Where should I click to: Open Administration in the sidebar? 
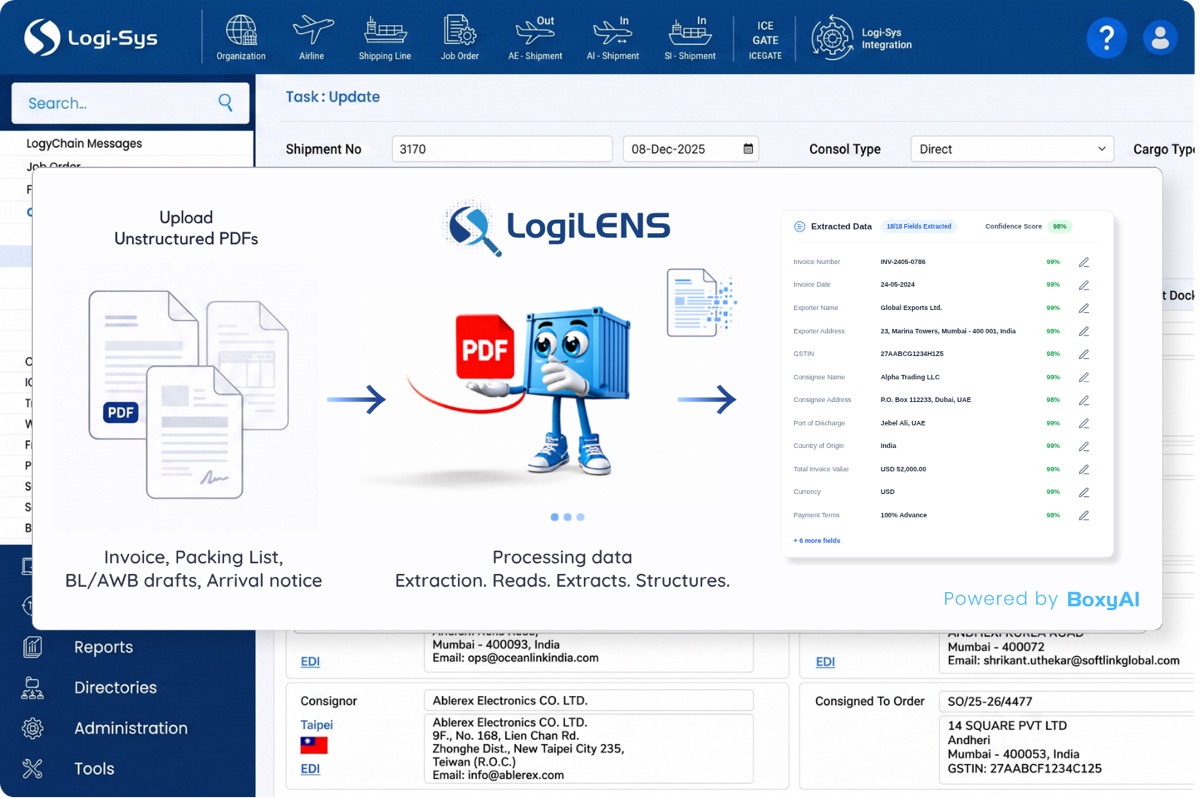tap(131, 728)
